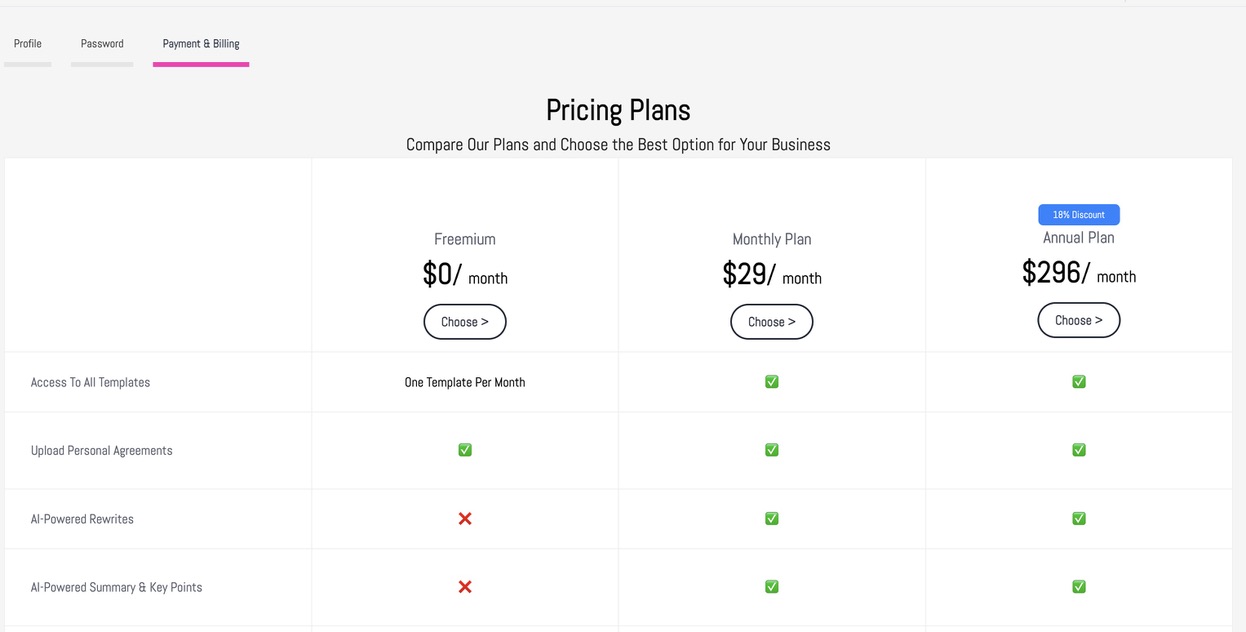
Task: Click the red X for AI-Powered Rewrites
Action: [465, 519]
